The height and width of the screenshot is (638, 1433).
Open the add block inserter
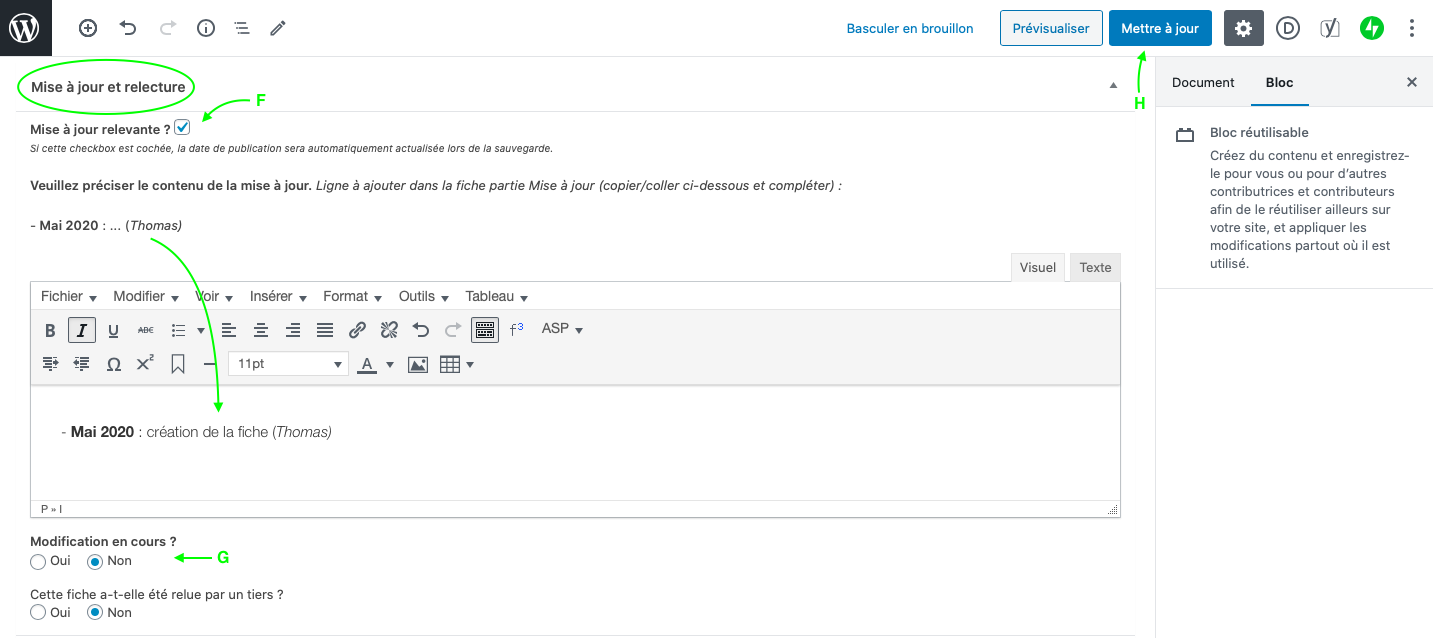point(88,28)
